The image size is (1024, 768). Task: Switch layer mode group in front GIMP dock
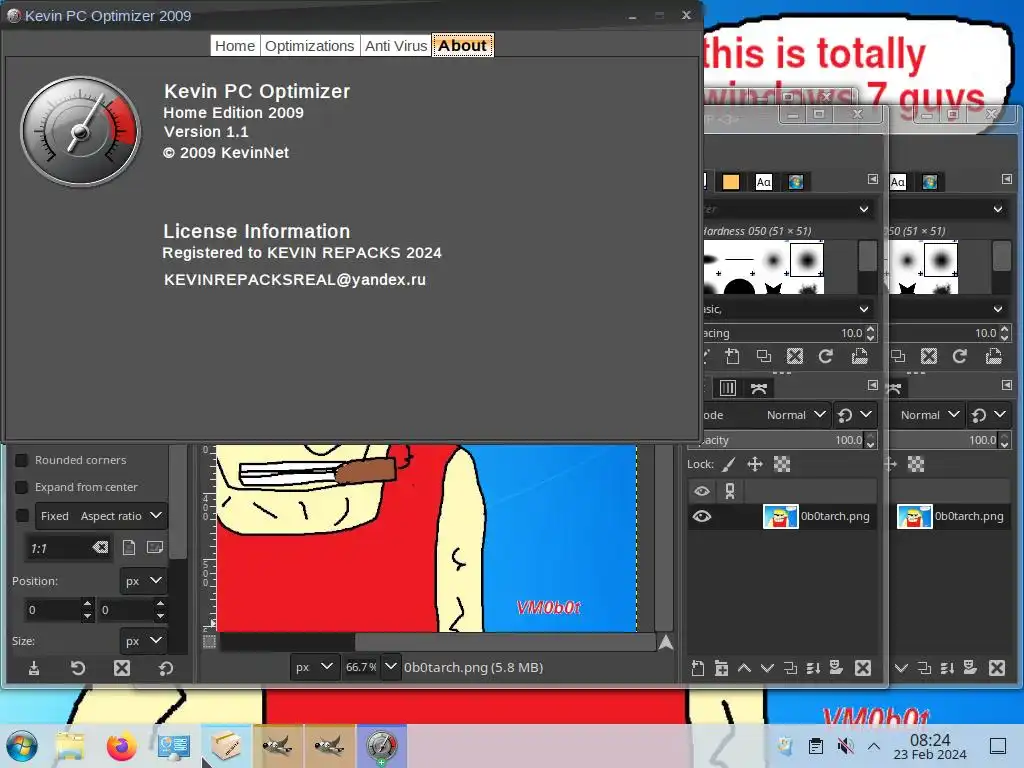(x=854, y=415)
